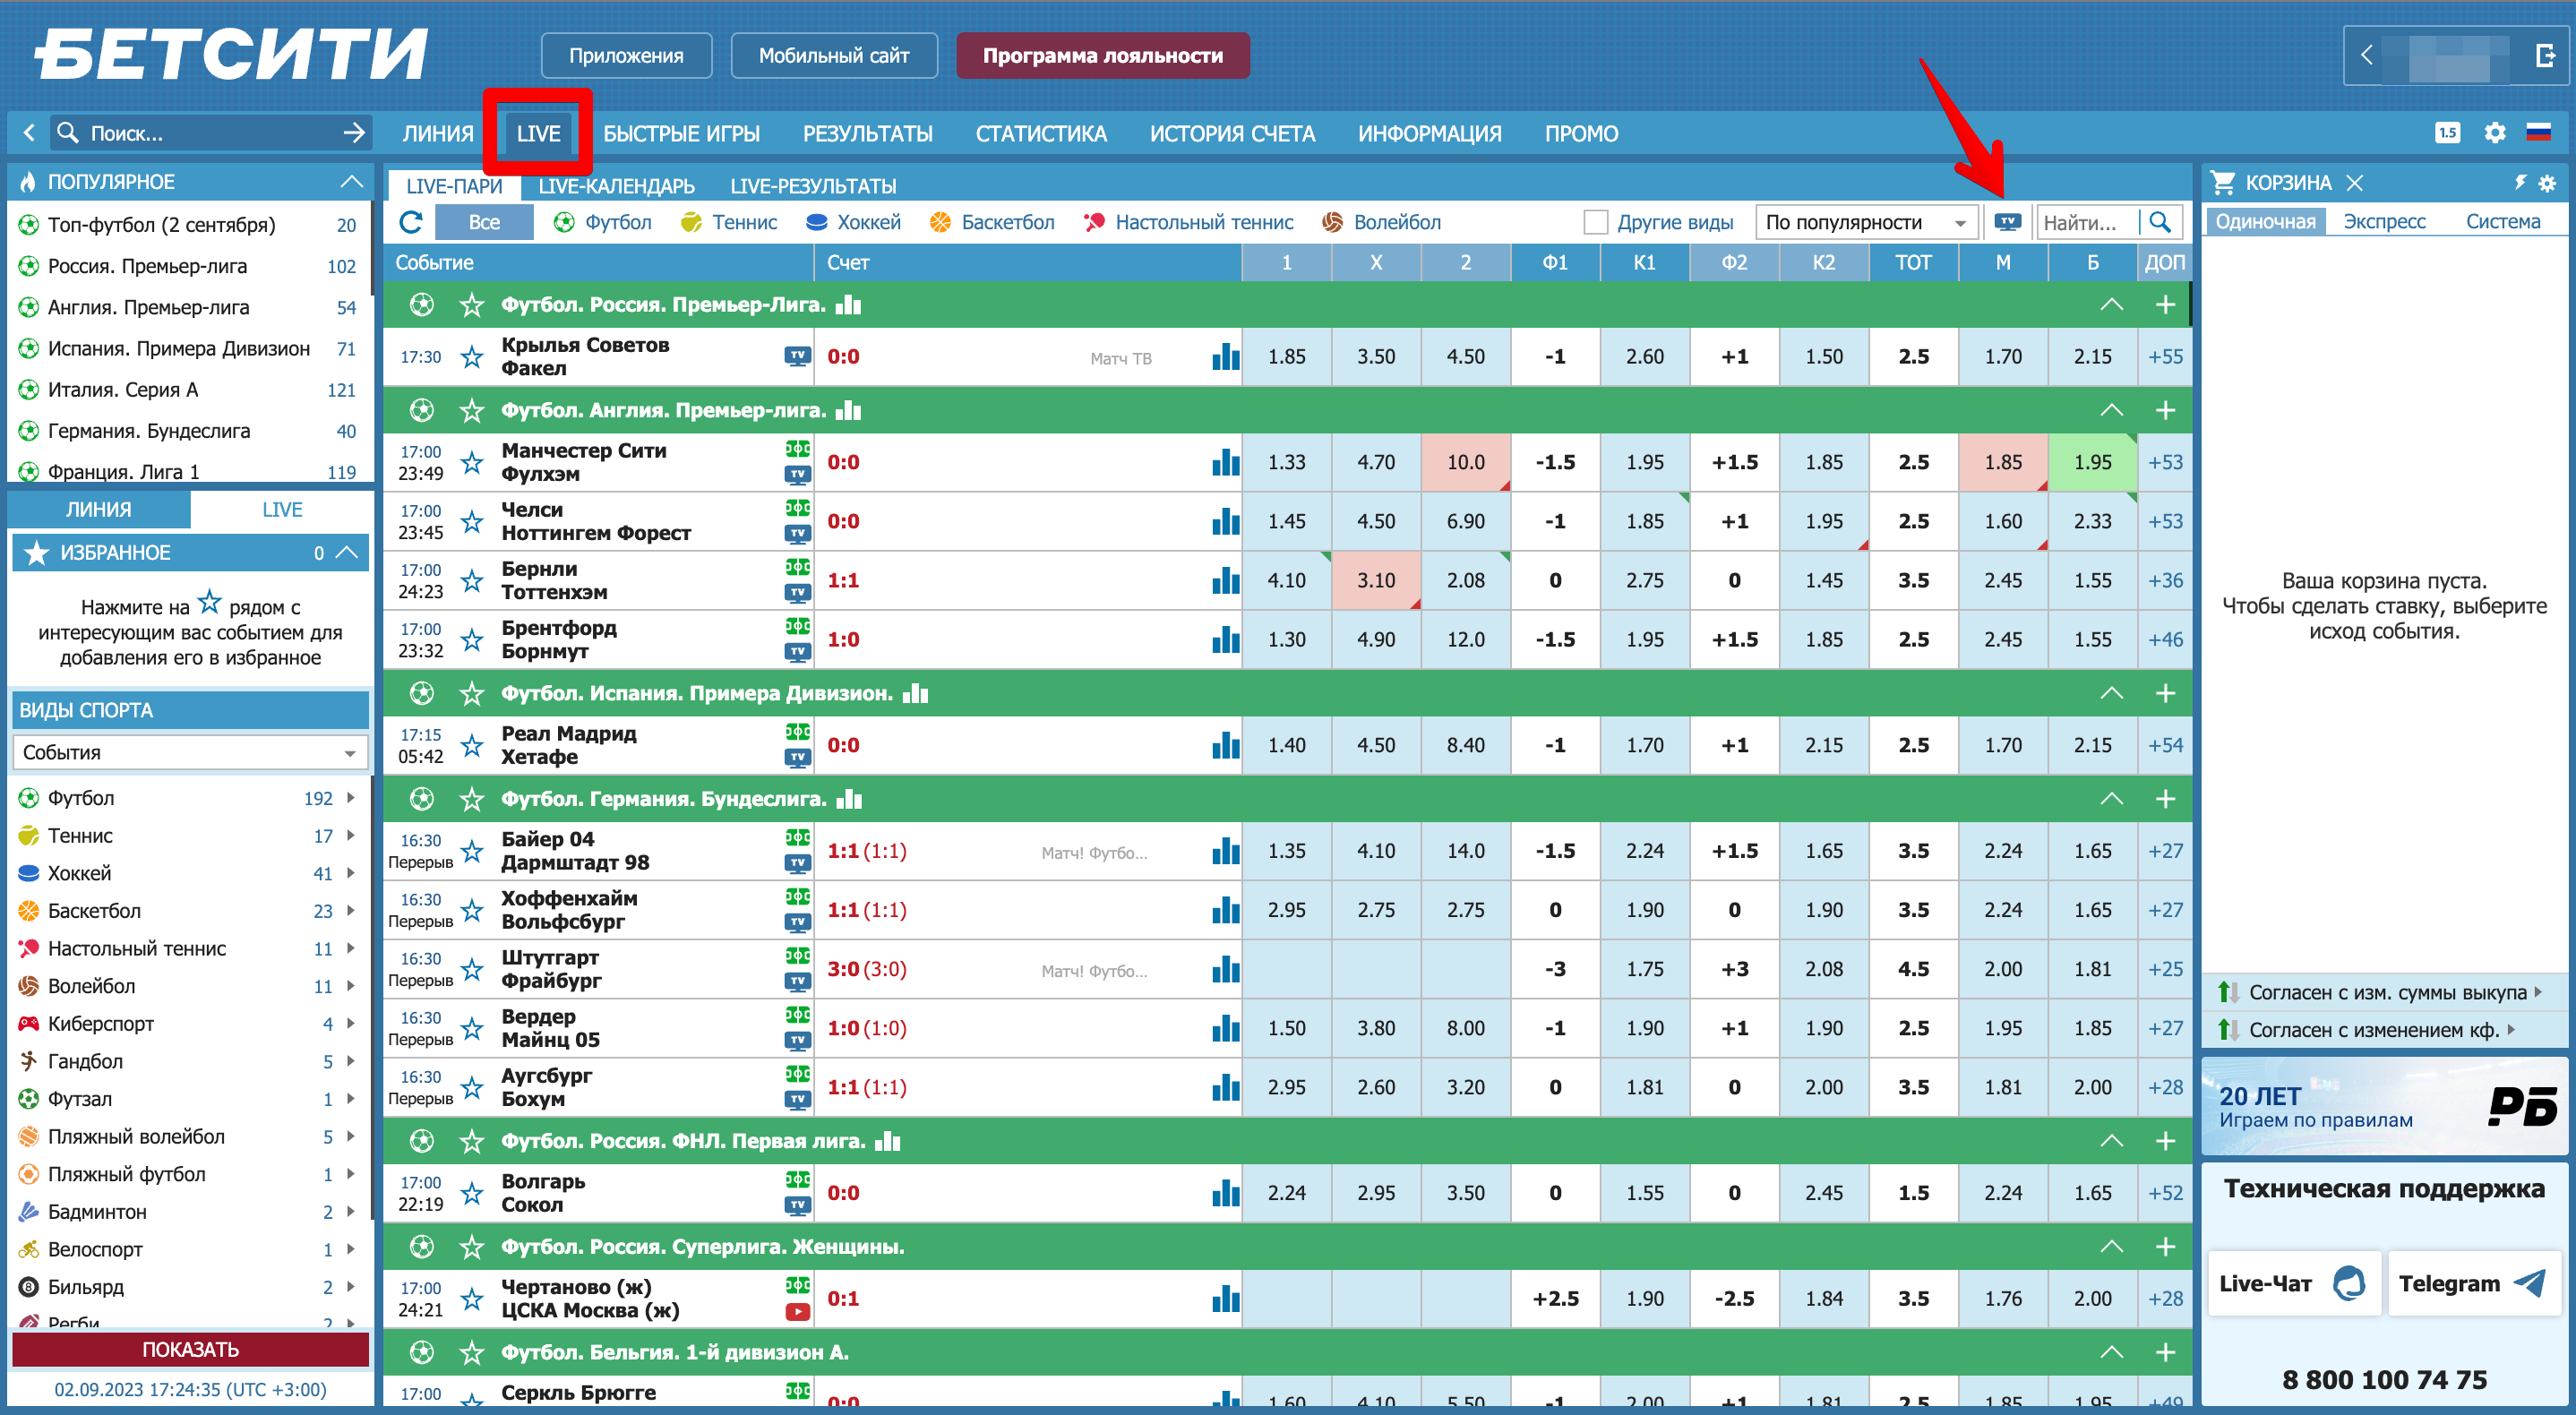The width and height of the screenshot is (2576, 1415).
Task: Submit search with arrow in Поиск box
Action: click(354, 132)
